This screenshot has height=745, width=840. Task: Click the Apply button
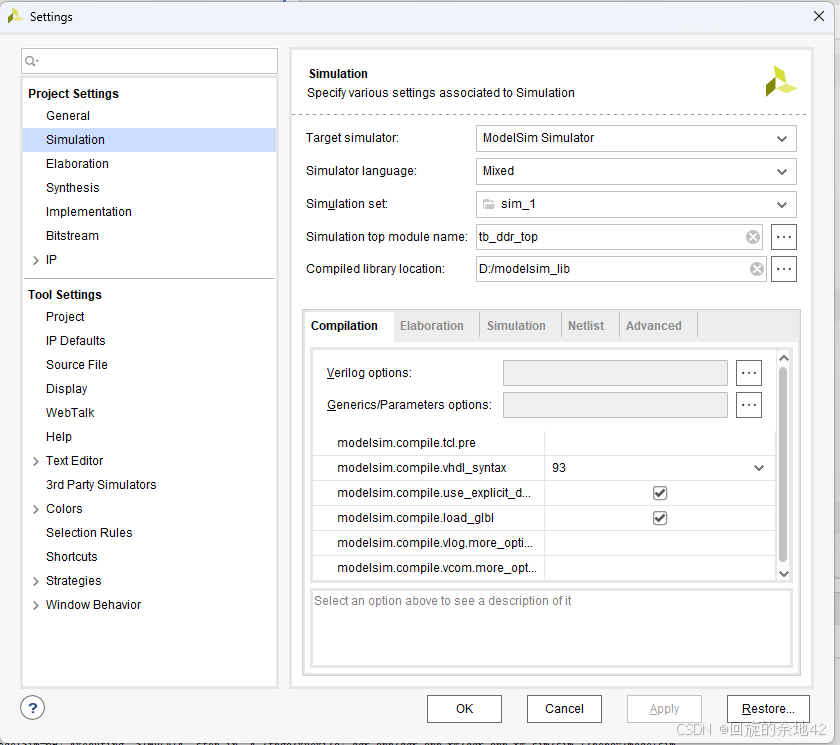[x=664, y=709]
